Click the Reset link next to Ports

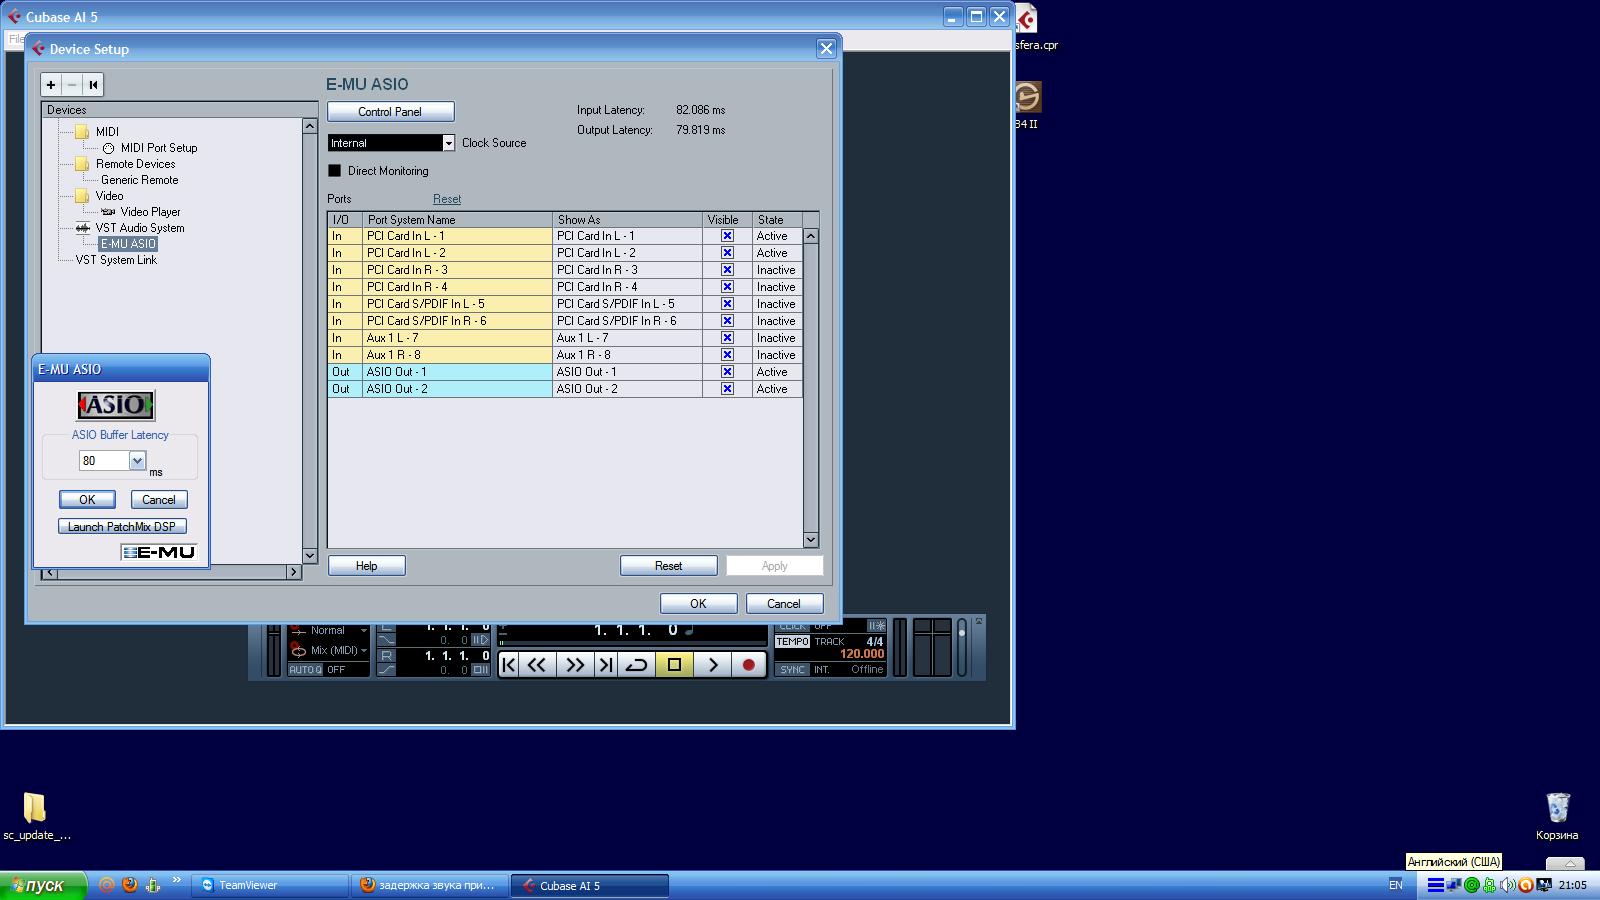447,199
